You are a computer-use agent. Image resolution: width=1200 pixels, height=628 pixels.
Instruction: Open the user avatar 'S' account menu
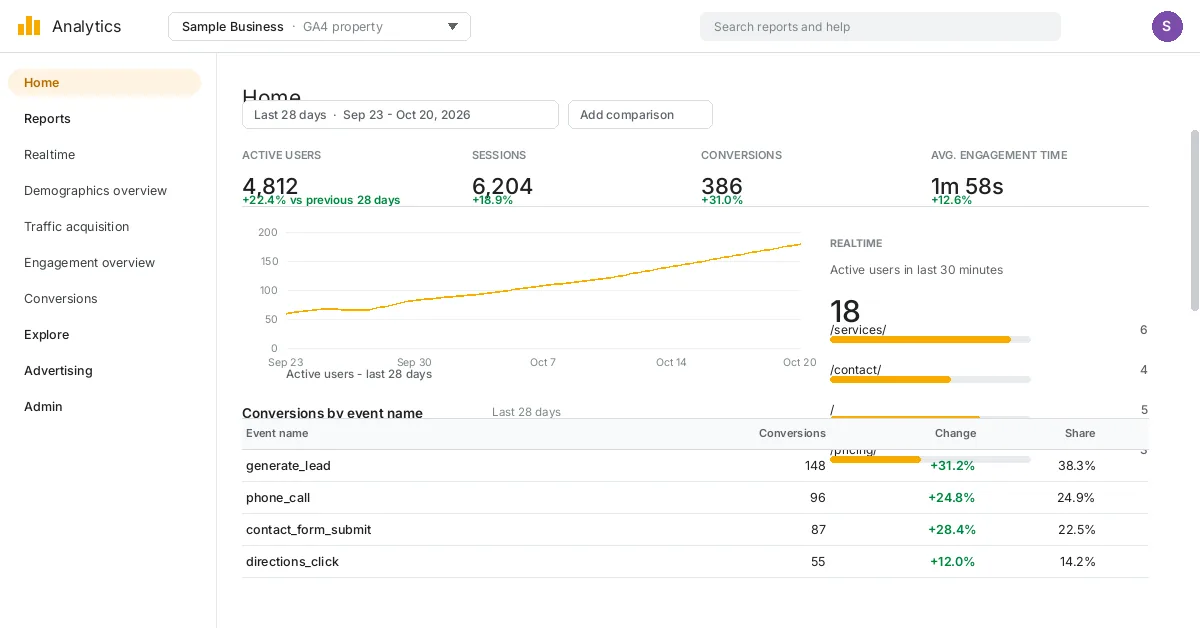1167,26
